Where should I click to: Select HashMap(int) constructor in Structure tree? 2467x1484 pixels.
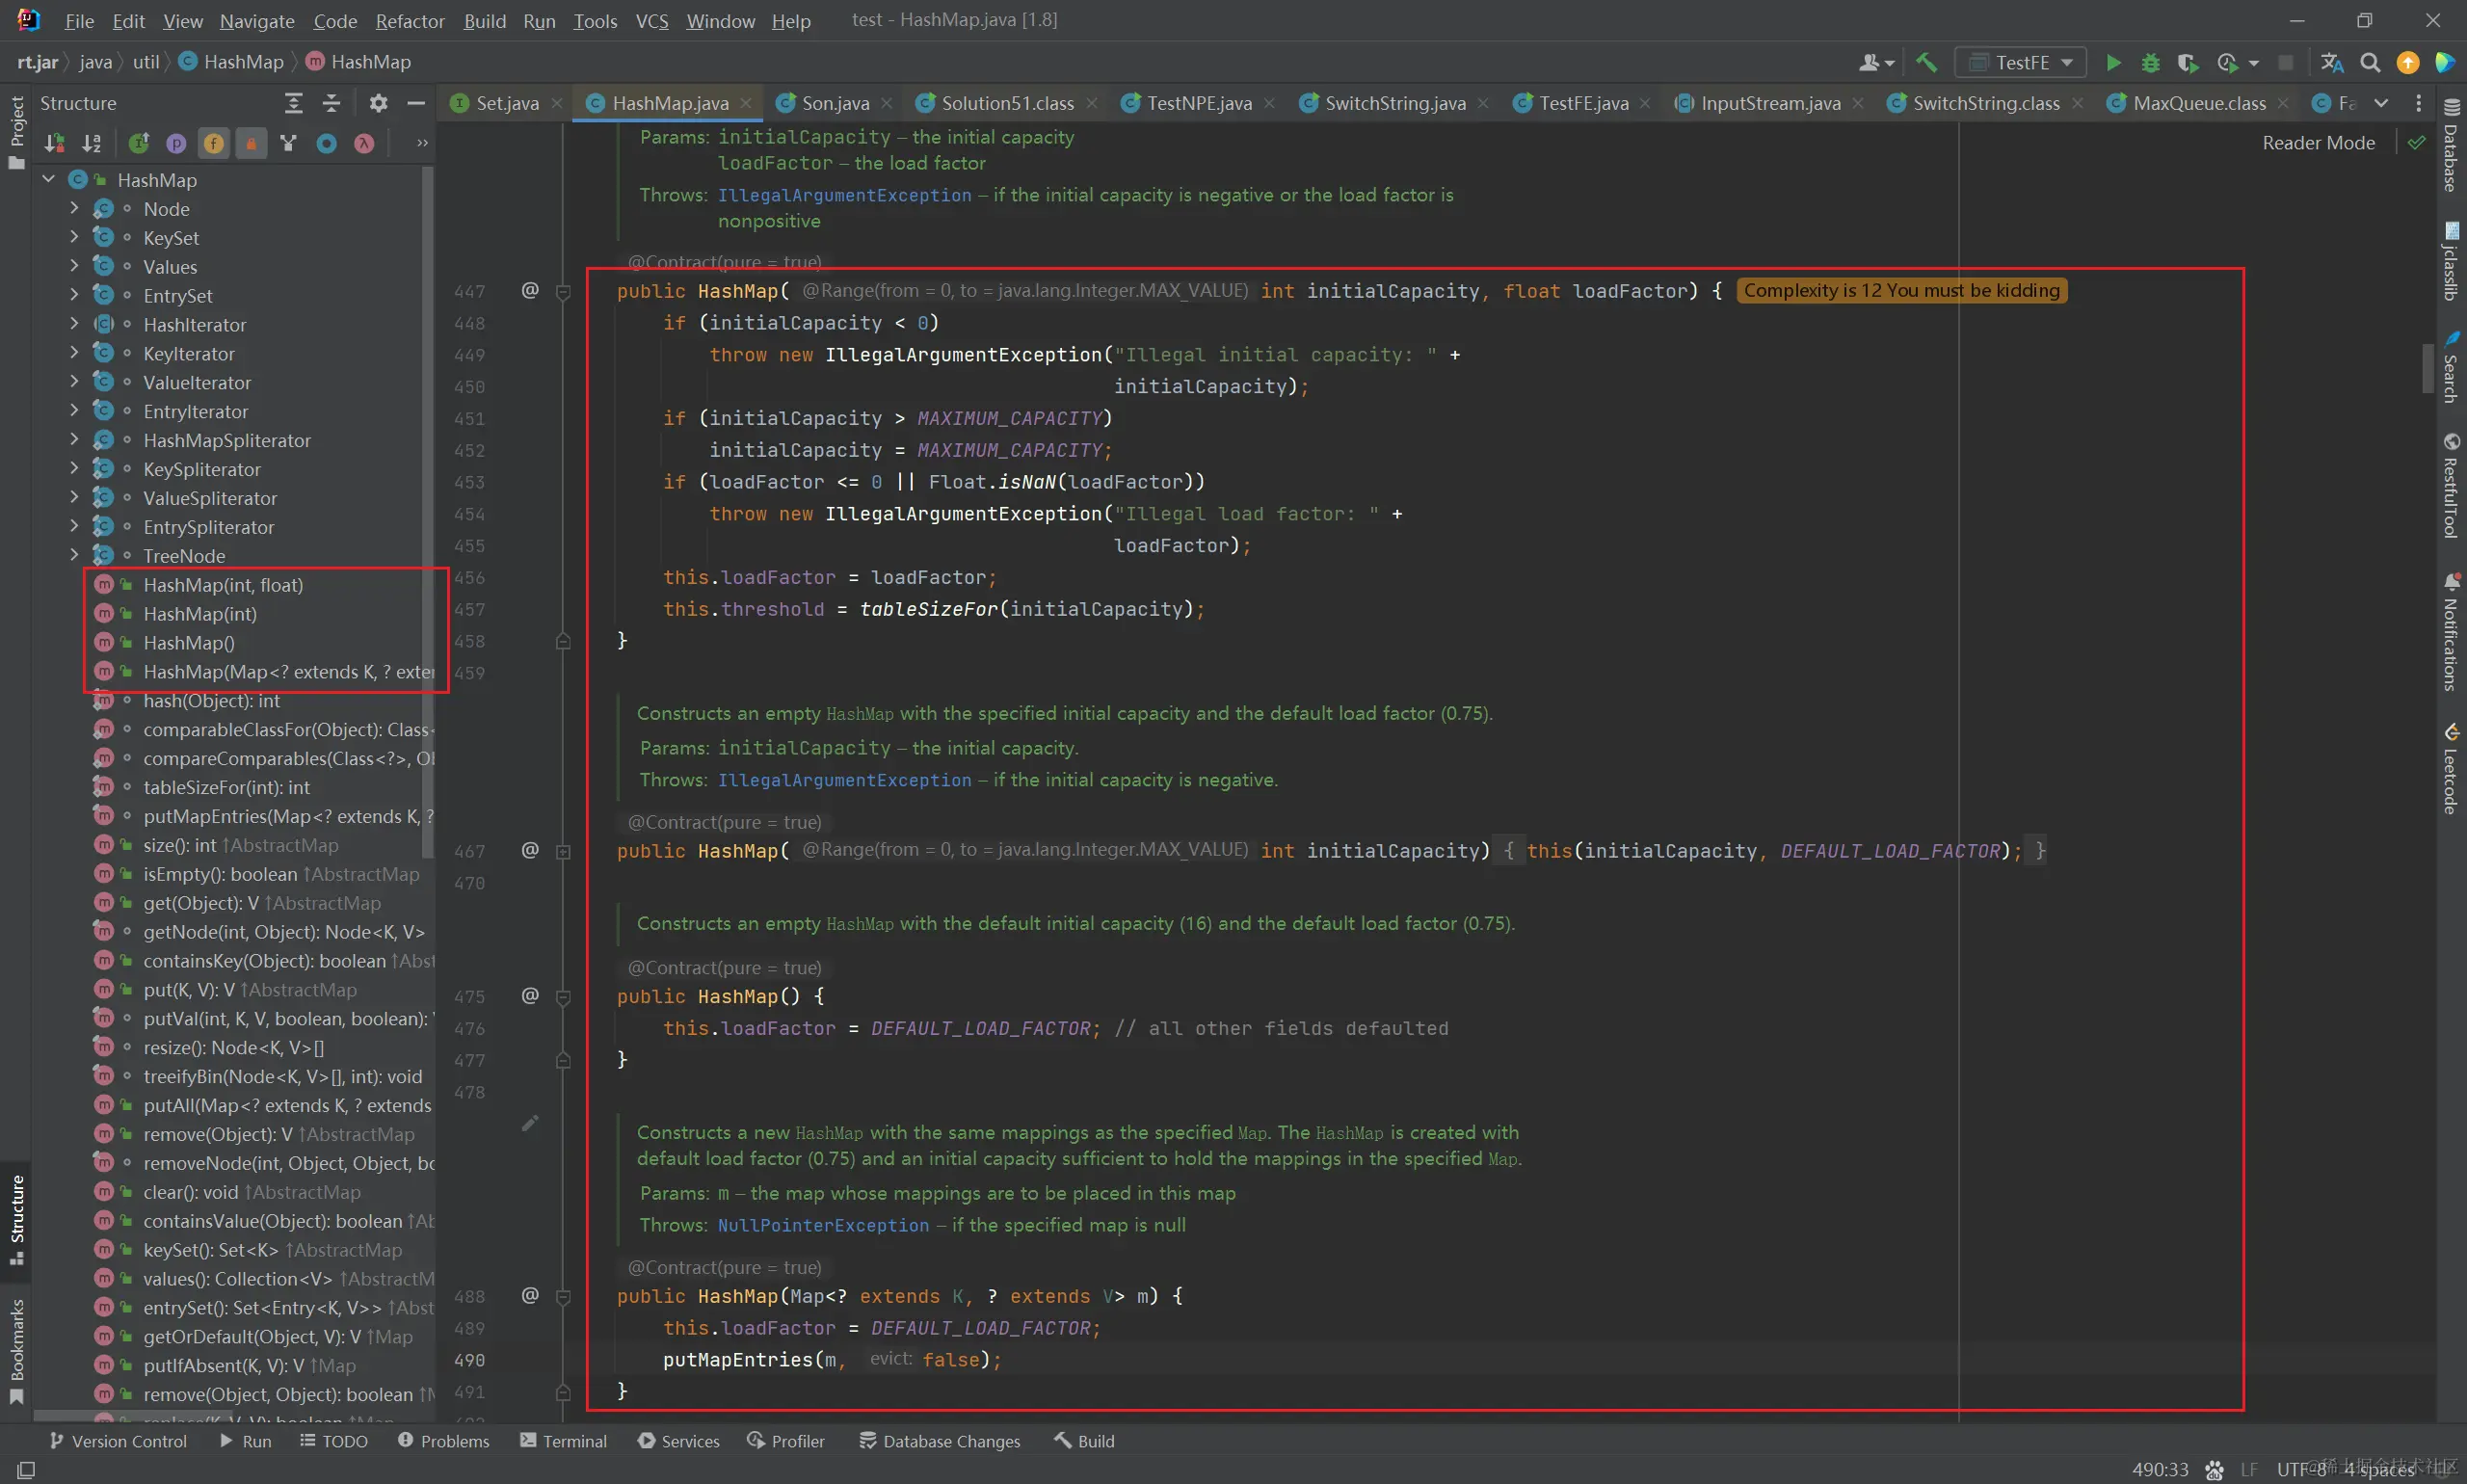200,614
